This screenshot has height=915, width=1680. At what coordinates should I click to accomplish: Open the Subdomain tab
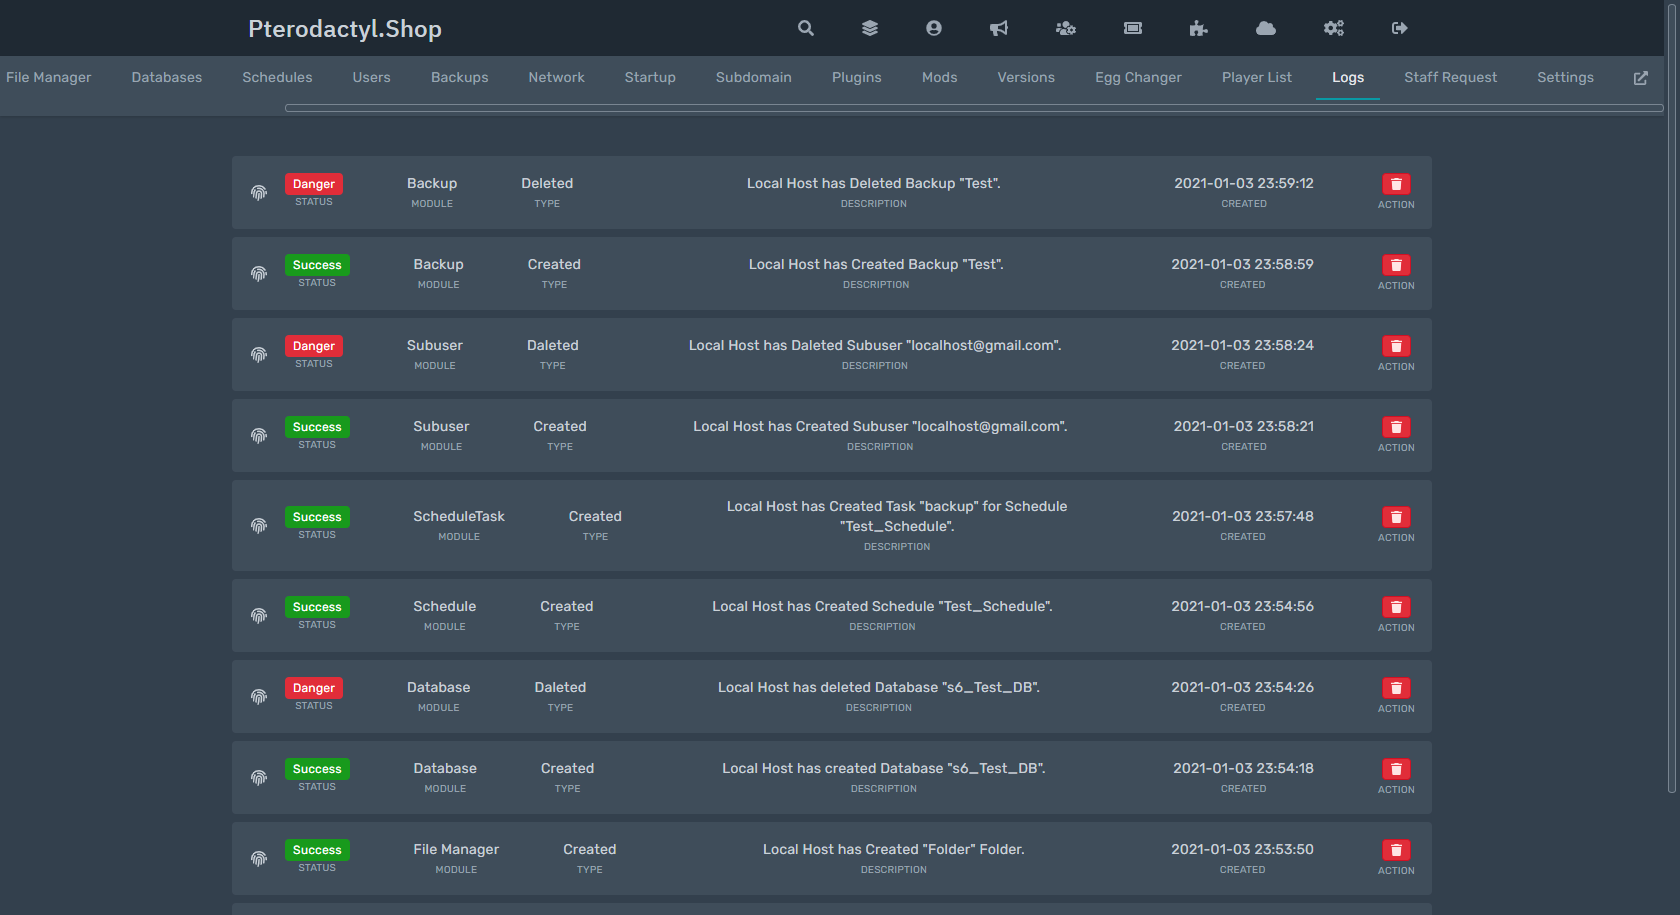click(753, 77)
